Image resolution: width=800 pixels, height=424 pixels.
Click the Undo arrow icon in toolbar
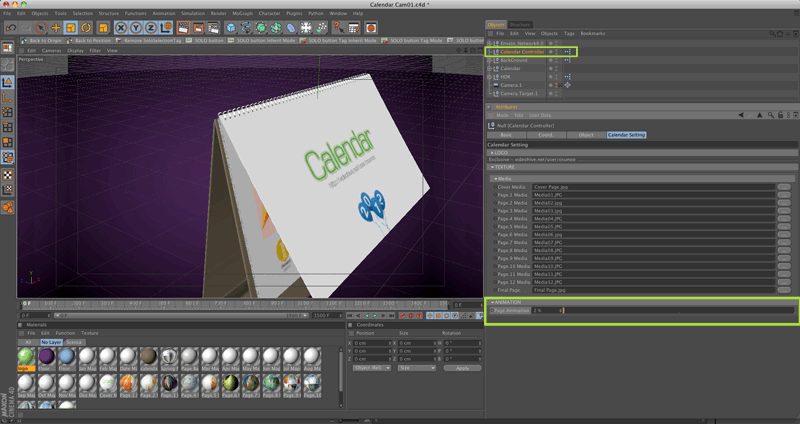9,27
